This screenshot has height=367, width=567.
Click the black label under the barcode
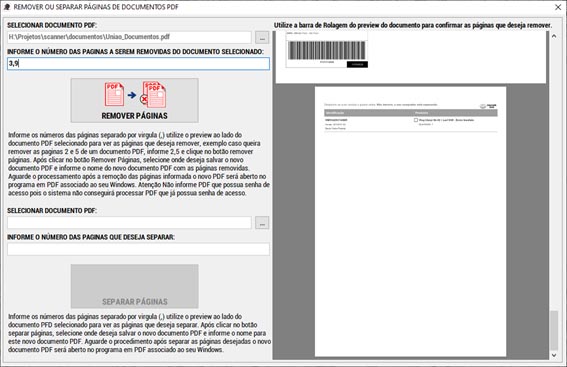pyautogui.click(x=357, y=64)
